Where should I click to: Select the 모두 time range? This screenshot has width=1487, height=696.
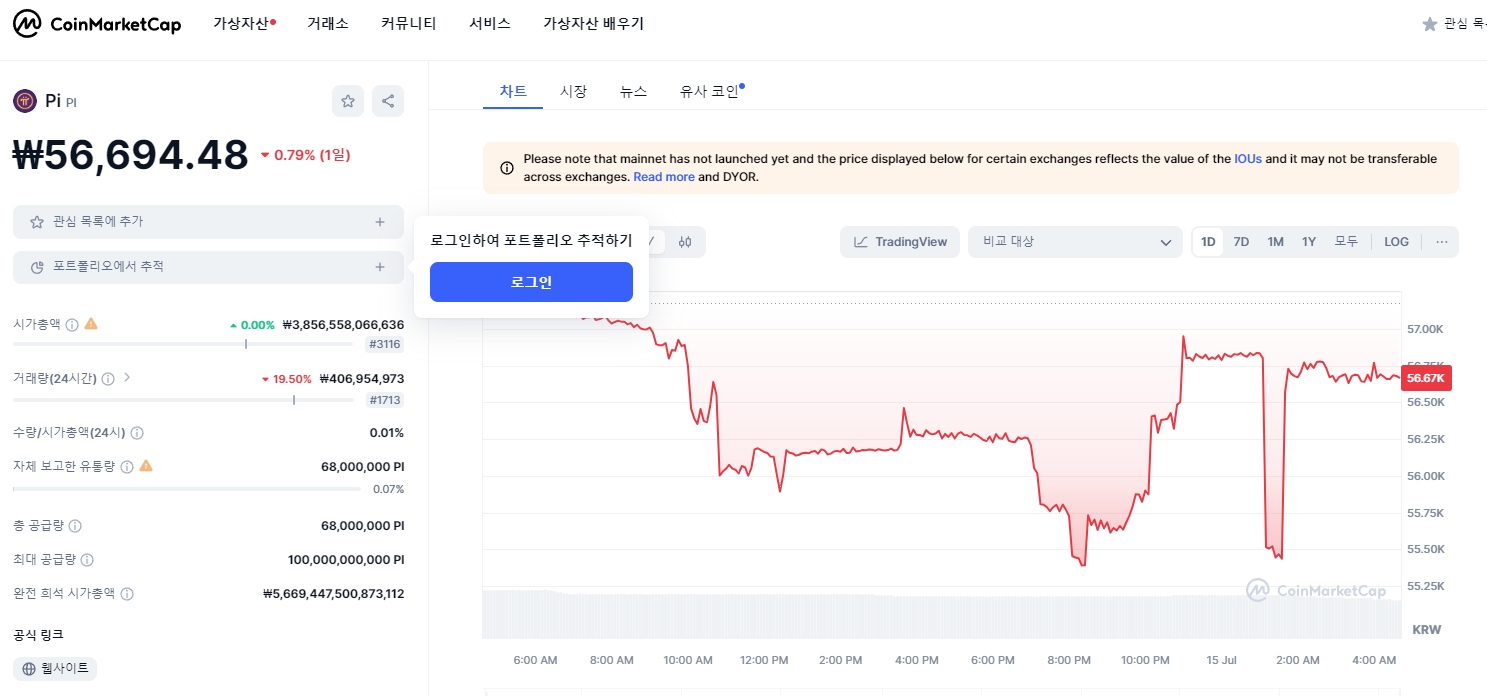click(x=1345, y=241)
